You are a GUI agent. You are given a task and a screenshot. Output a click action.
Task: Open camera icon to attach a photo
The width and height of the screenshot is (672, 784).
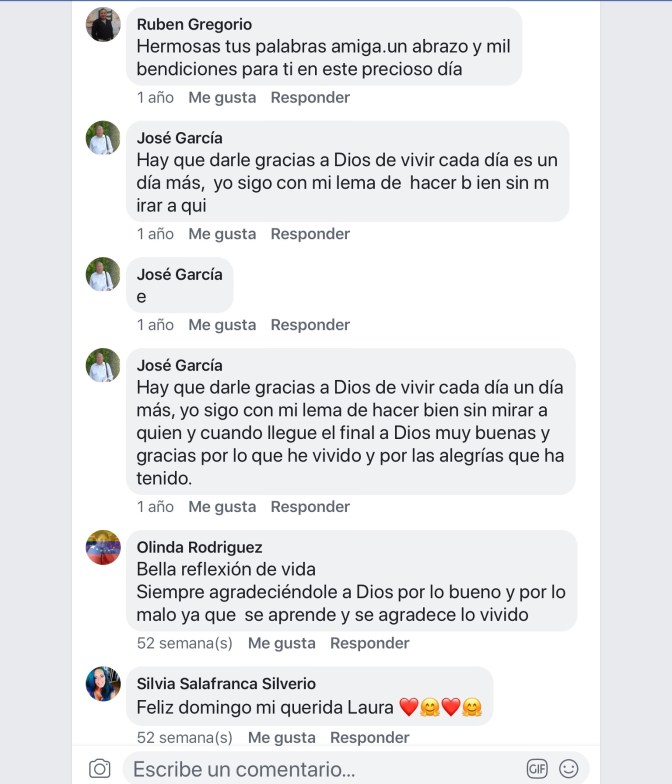[x=99, y=768]
